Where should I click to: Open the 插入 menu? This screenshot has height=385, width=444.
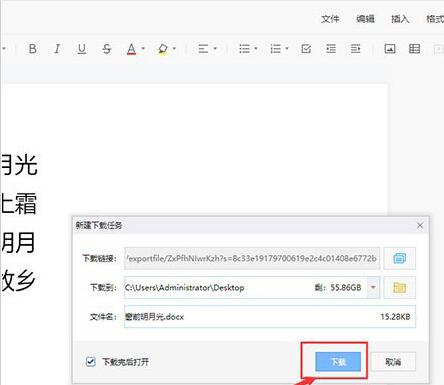[400, 19]
